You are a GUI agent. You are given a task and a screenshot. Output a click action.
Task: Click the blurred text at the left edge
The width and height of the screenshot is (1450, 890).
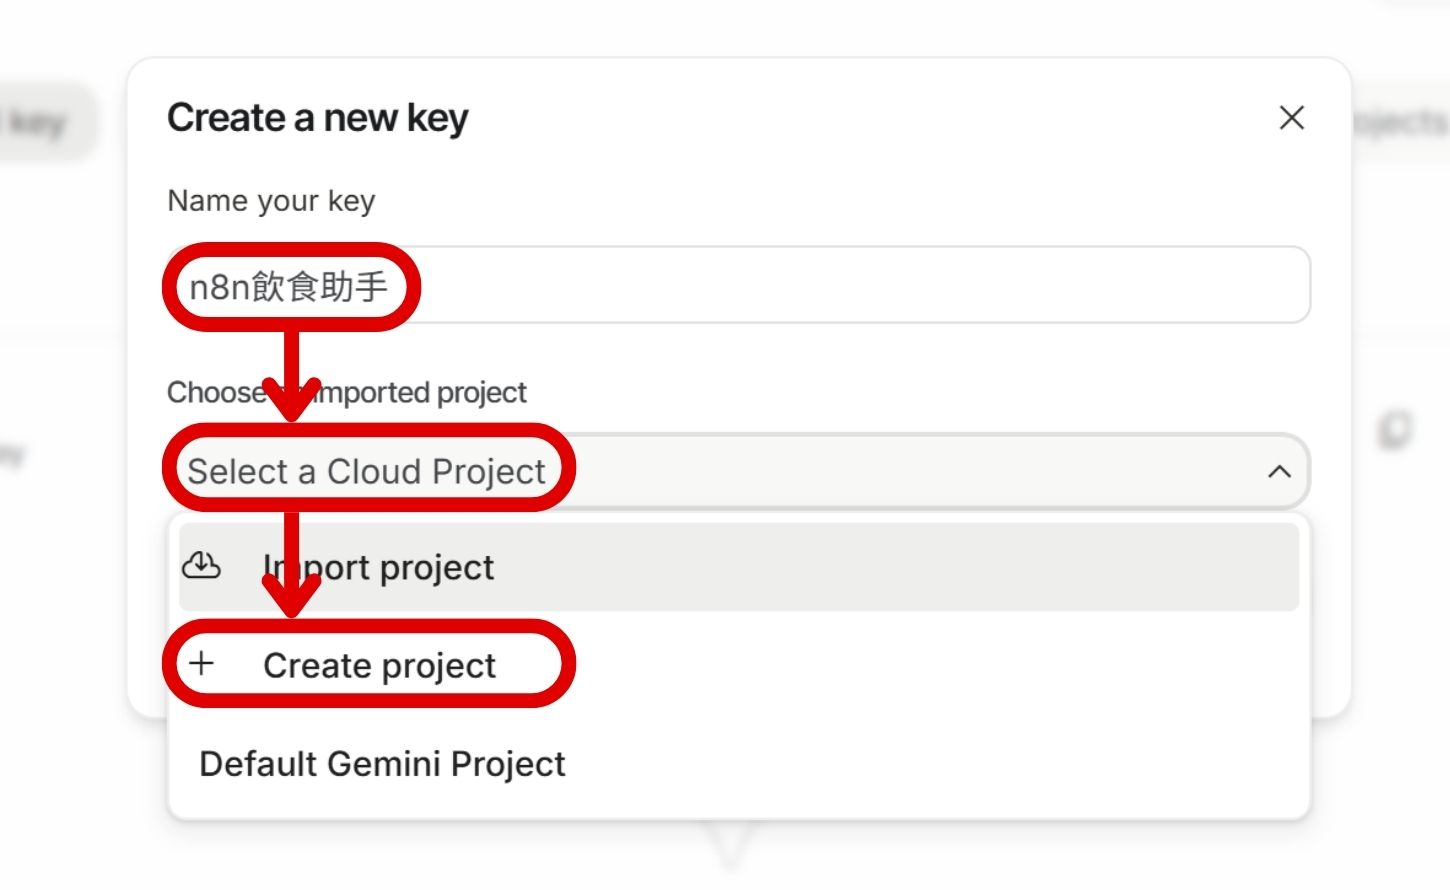10,455
